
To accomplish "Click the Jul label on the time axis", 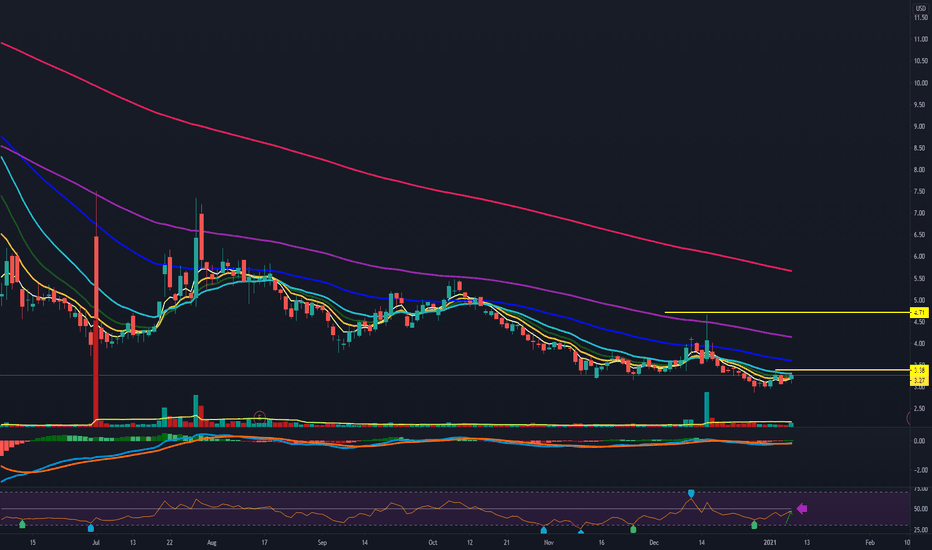I will point(96,542).
